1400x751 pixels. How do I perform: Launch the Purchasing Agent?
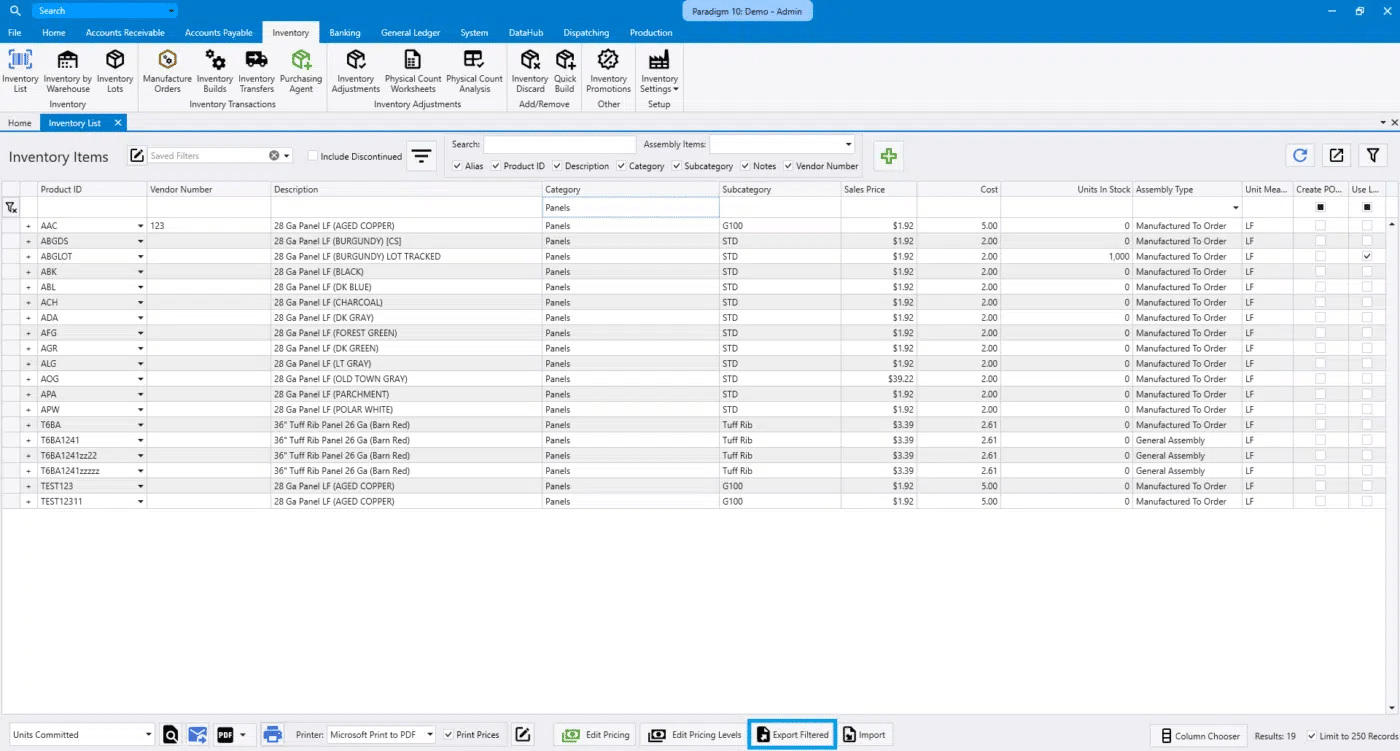pos(301,71)
